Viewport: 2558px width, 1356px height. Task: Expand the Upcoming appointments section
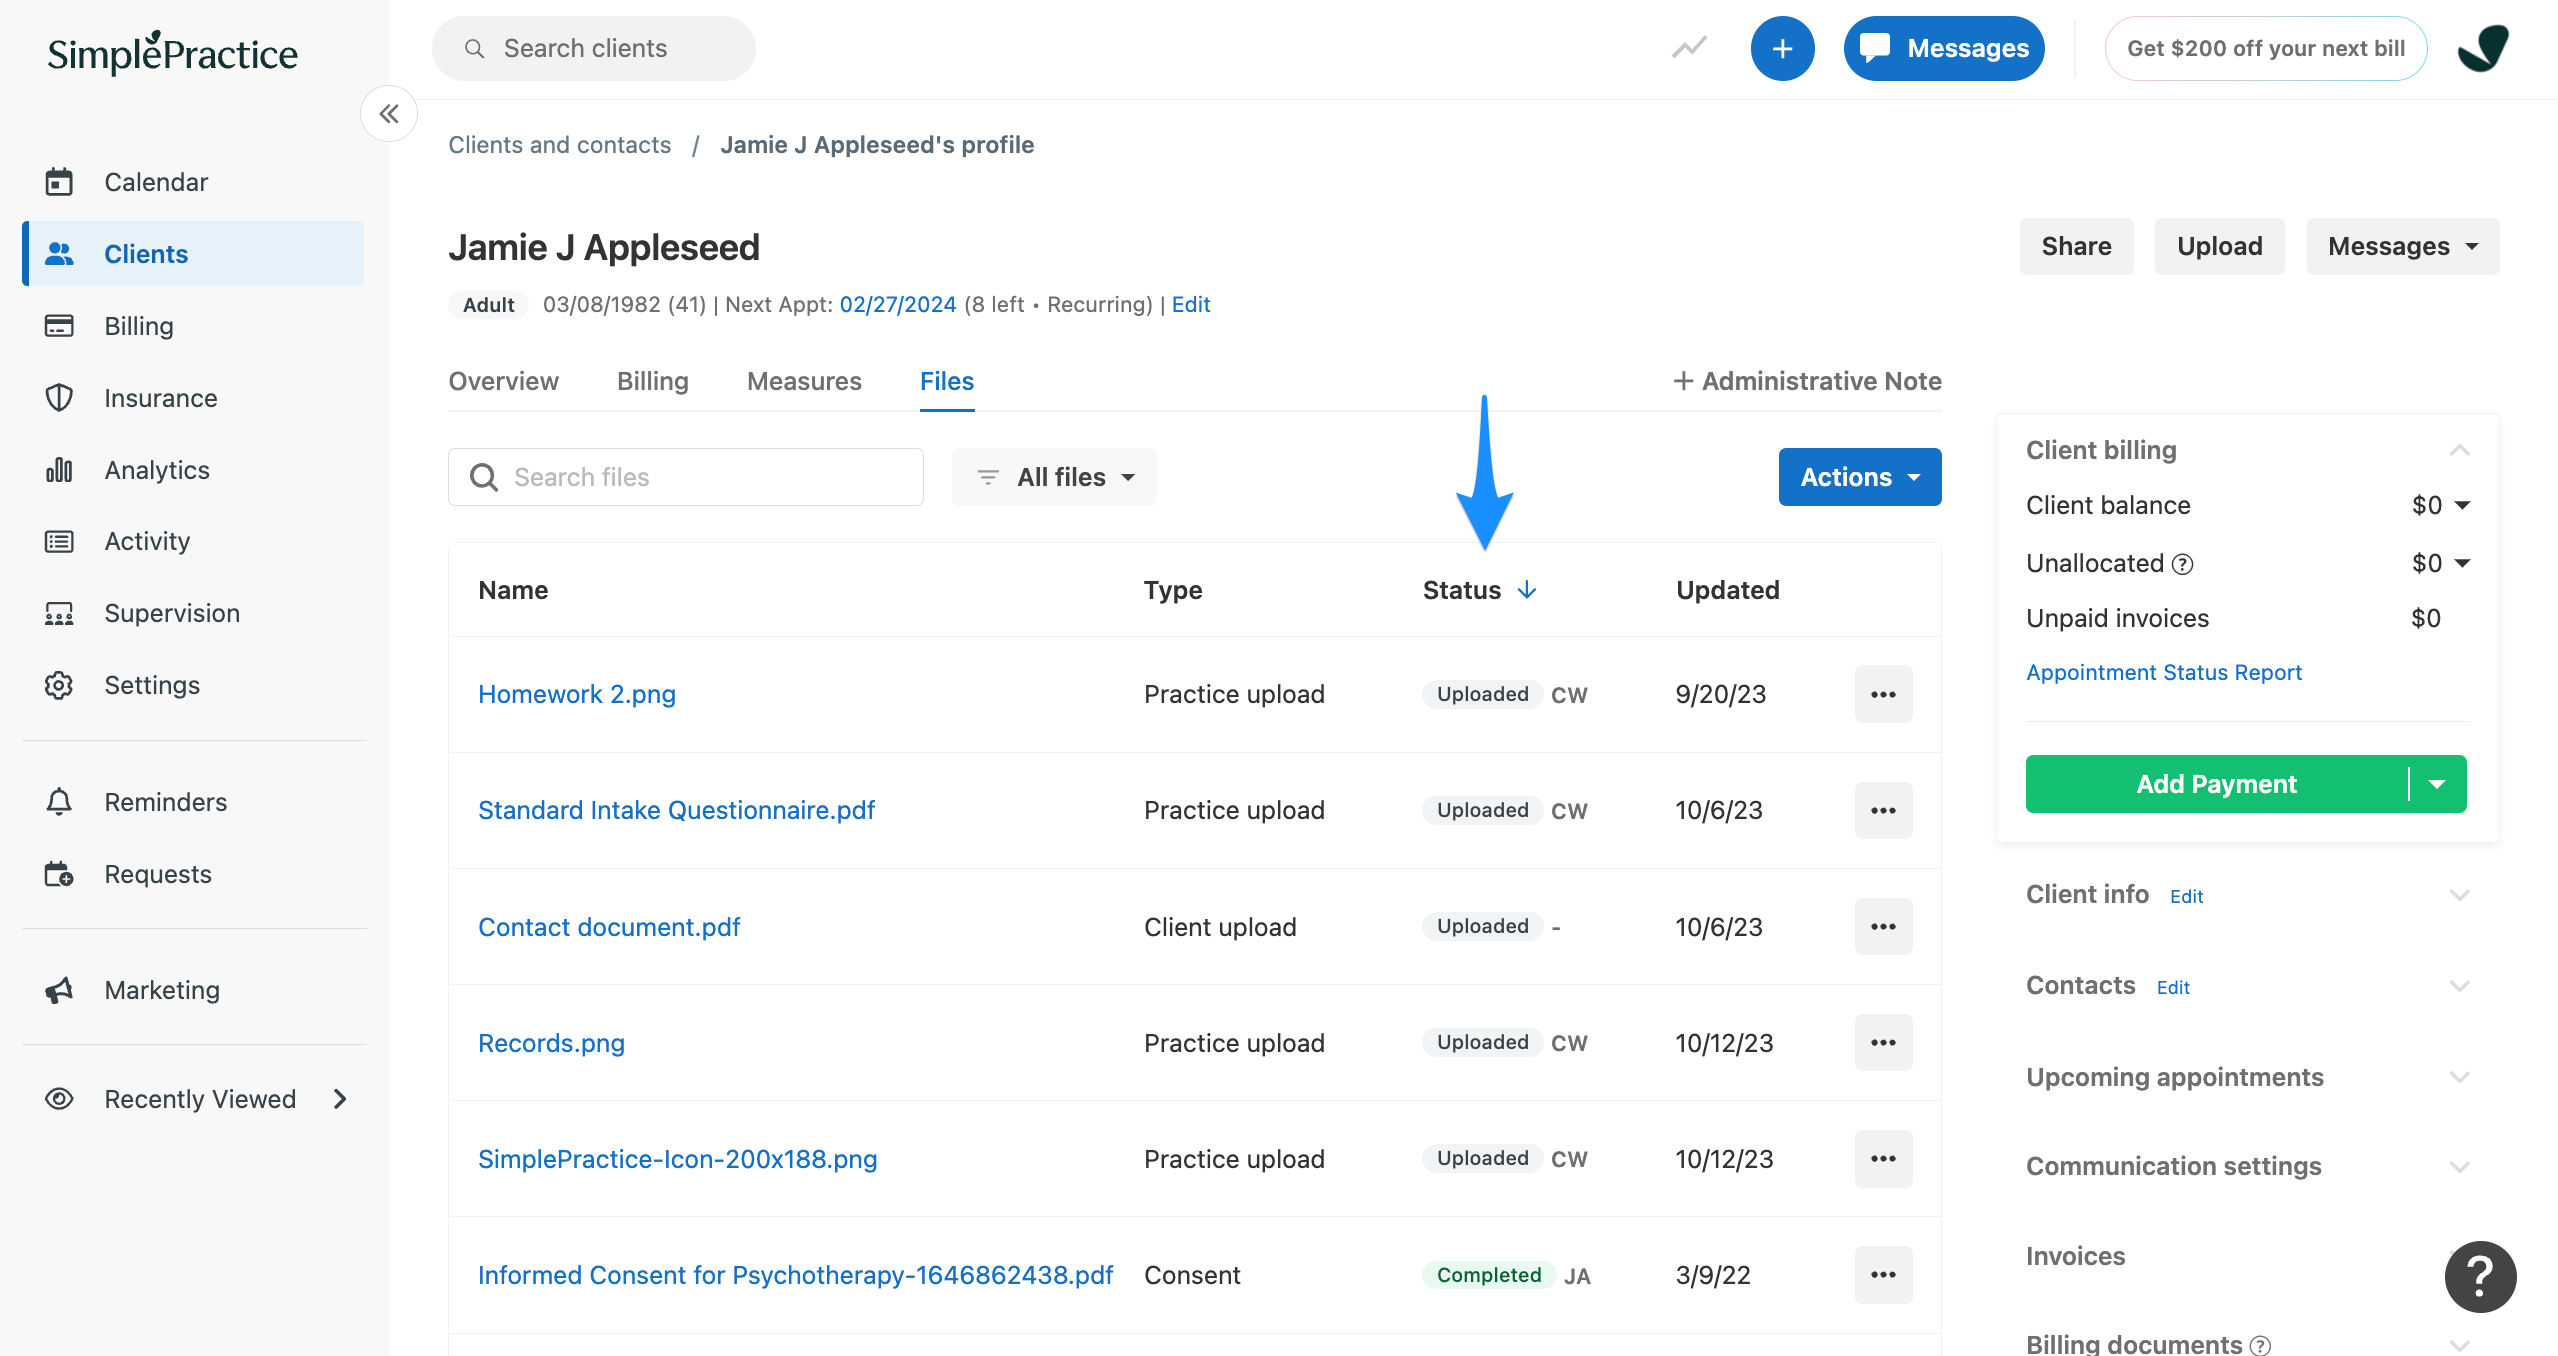point(2459,1077)
